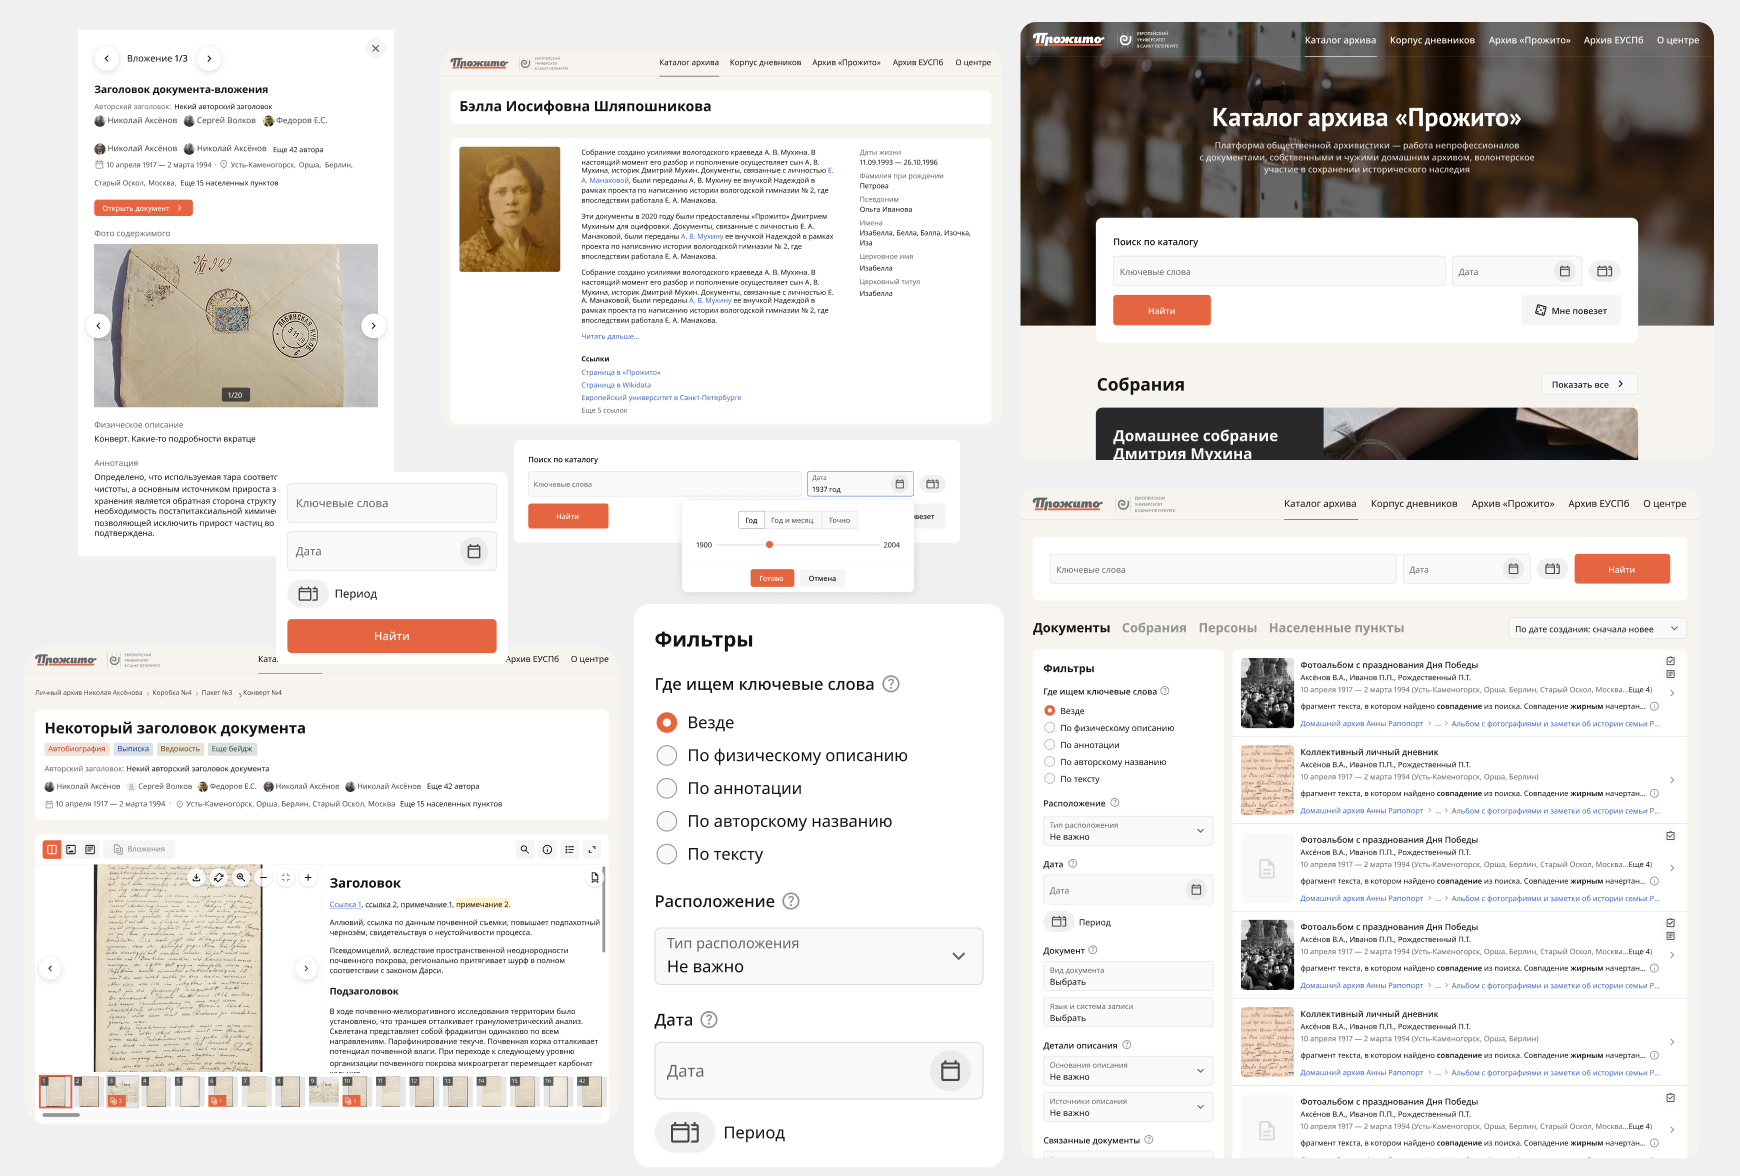Open the Тип расположения dropdown
Screen dimensions: 1740x1176
818,956
